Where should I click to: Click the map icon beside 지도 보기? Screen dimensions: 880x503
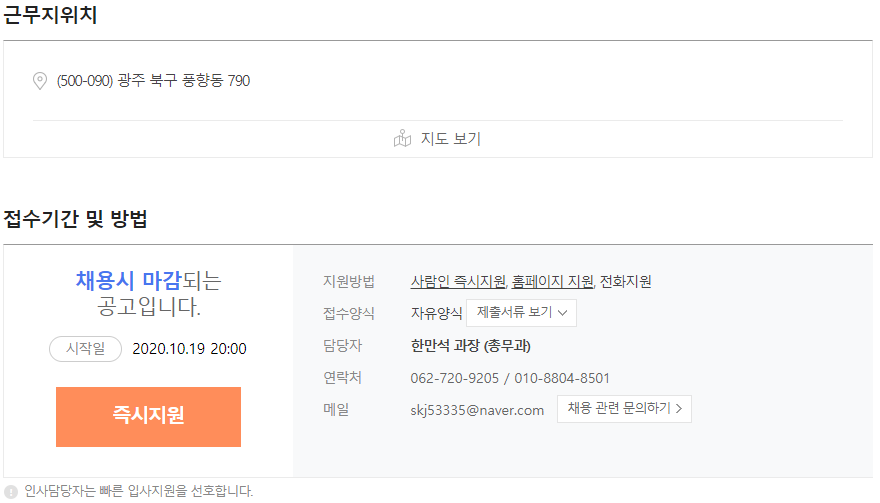coord(402,138)
